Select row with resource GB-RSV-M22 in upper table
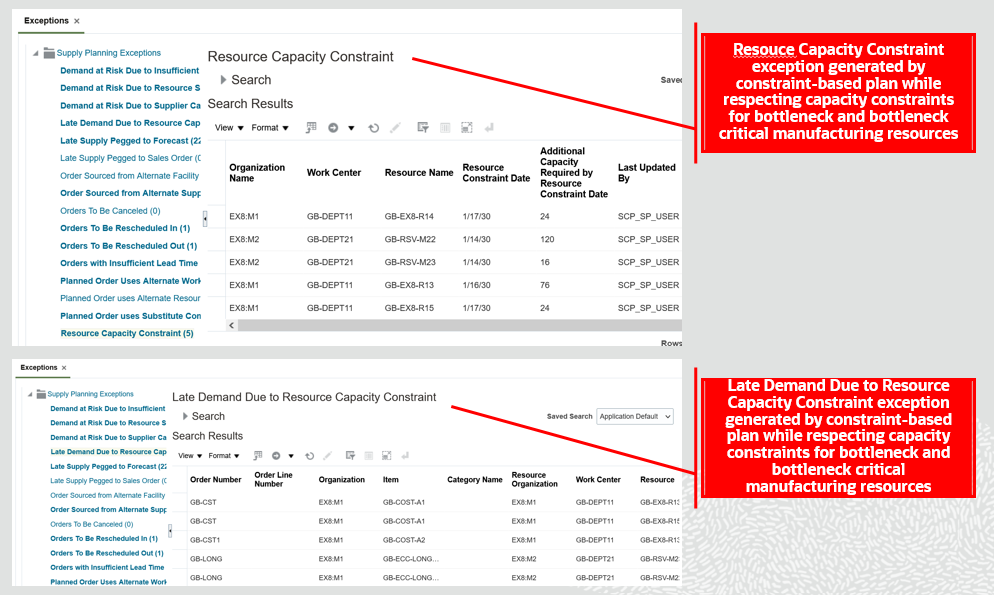This screenshot has height=595, width=994. point(454,240)
